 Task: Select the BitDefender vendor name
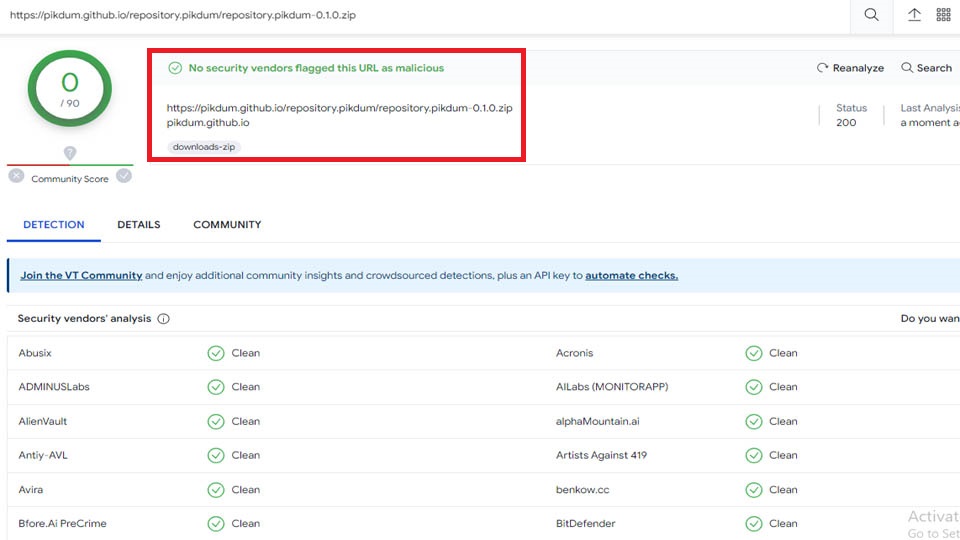click(x=585, y=523)
